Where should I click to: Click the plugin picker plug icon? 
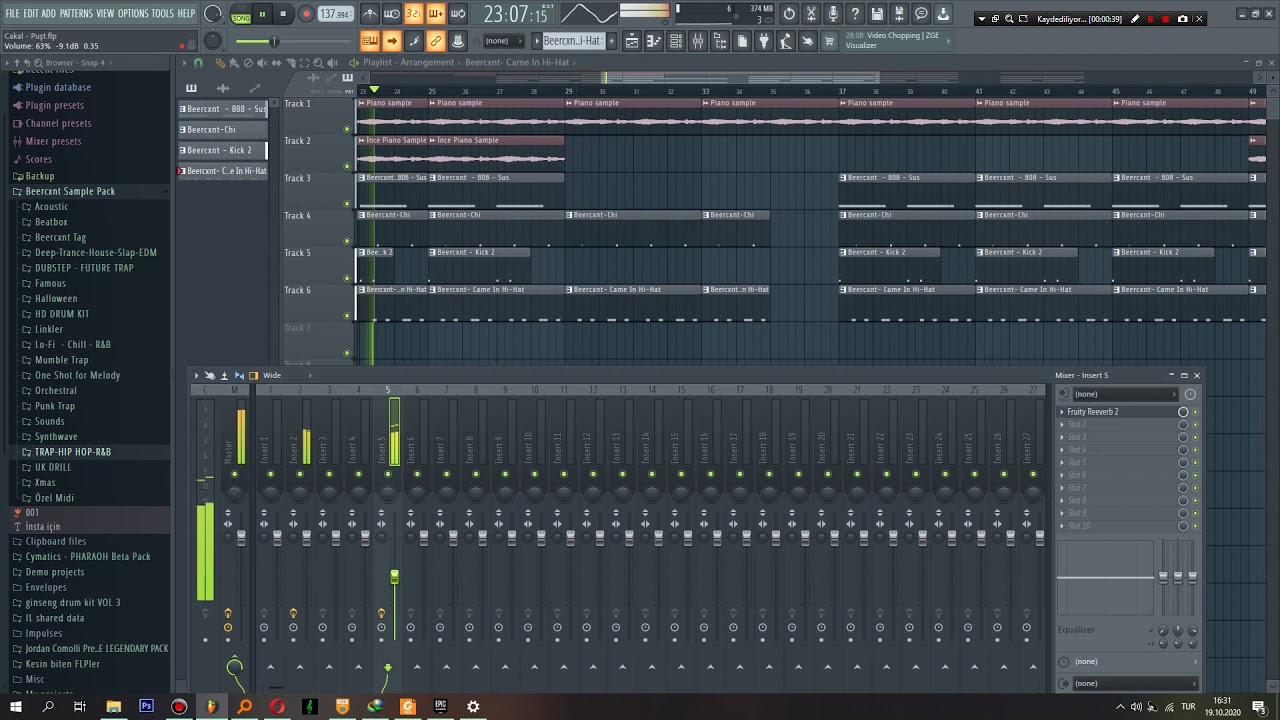pos(763,41)
